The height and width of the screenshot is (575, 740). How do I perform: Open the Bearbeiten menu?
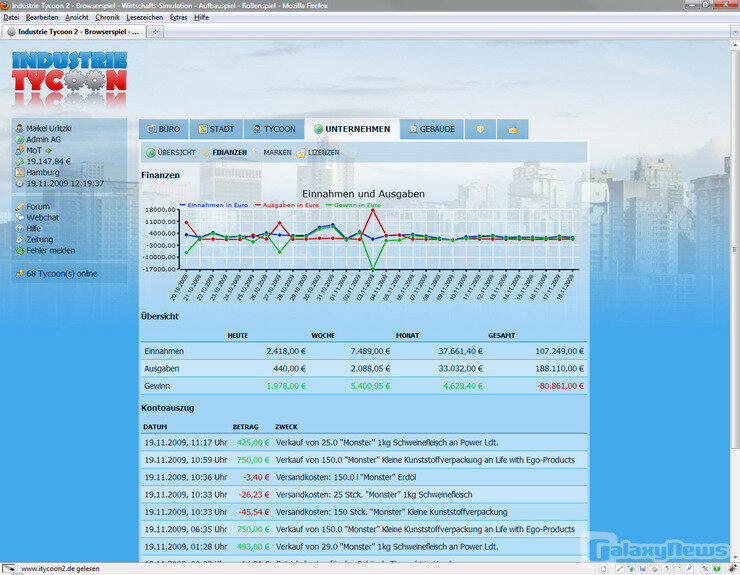[42, 17]
